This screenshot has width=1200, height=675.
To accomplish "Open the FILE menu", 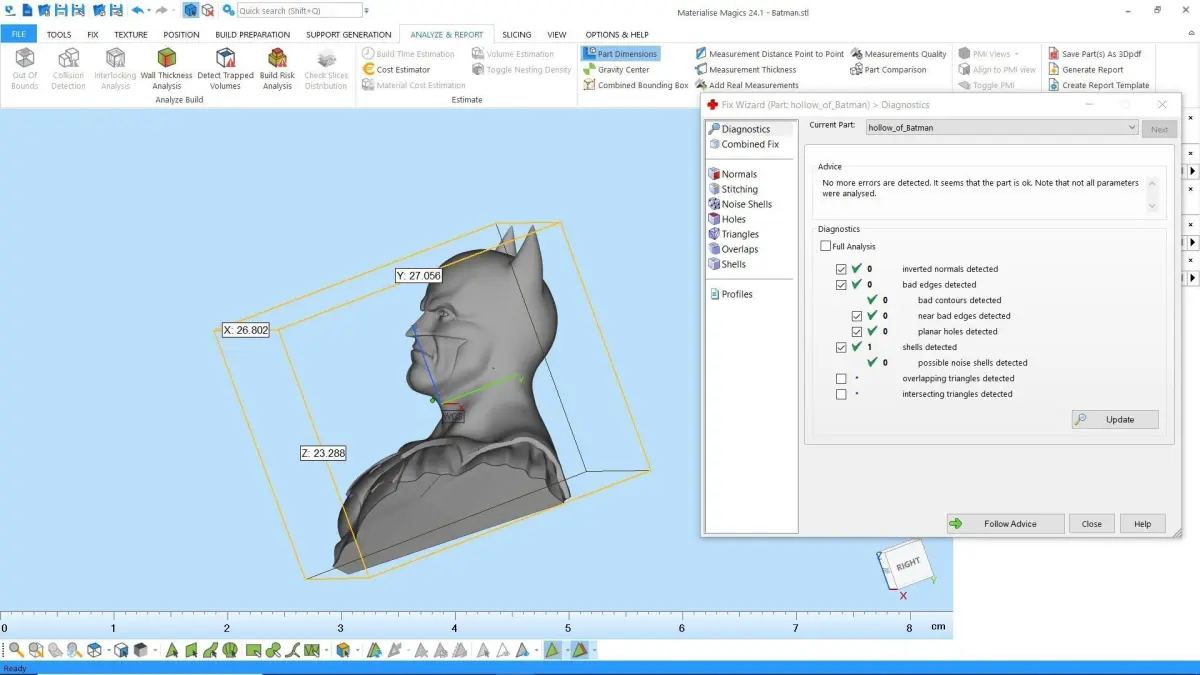I will 19,34.
